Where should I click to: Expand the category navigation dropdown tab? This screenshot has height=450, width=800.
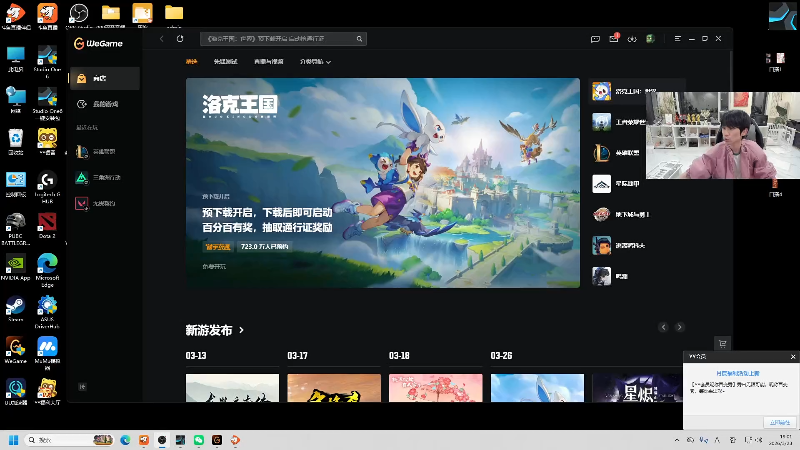pyautogui.click(x=315, y=62)
